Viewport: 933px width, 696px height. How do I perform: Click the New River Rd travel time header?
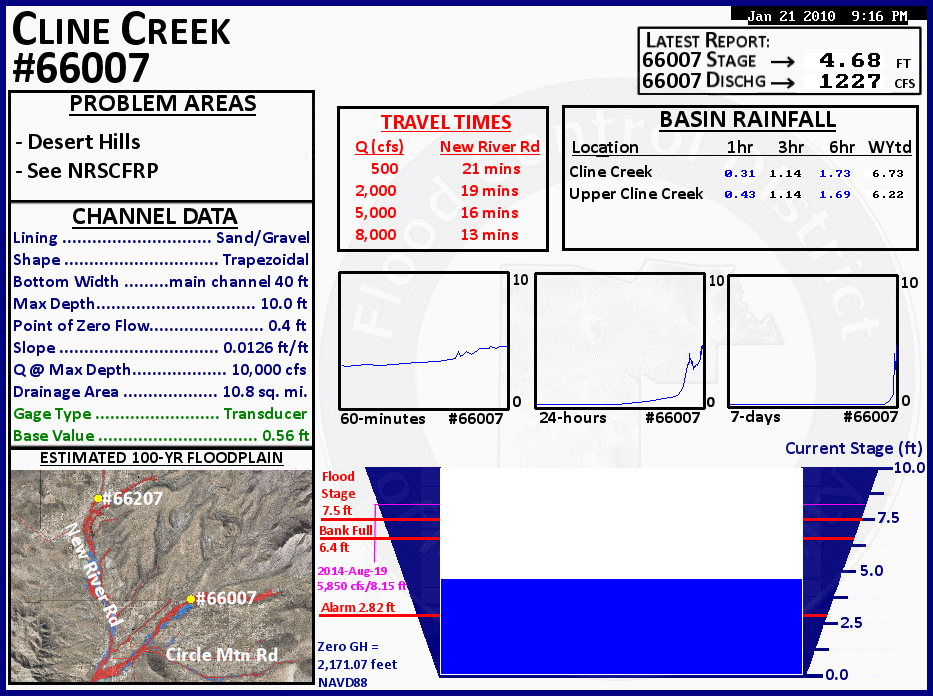coord(489,147)
